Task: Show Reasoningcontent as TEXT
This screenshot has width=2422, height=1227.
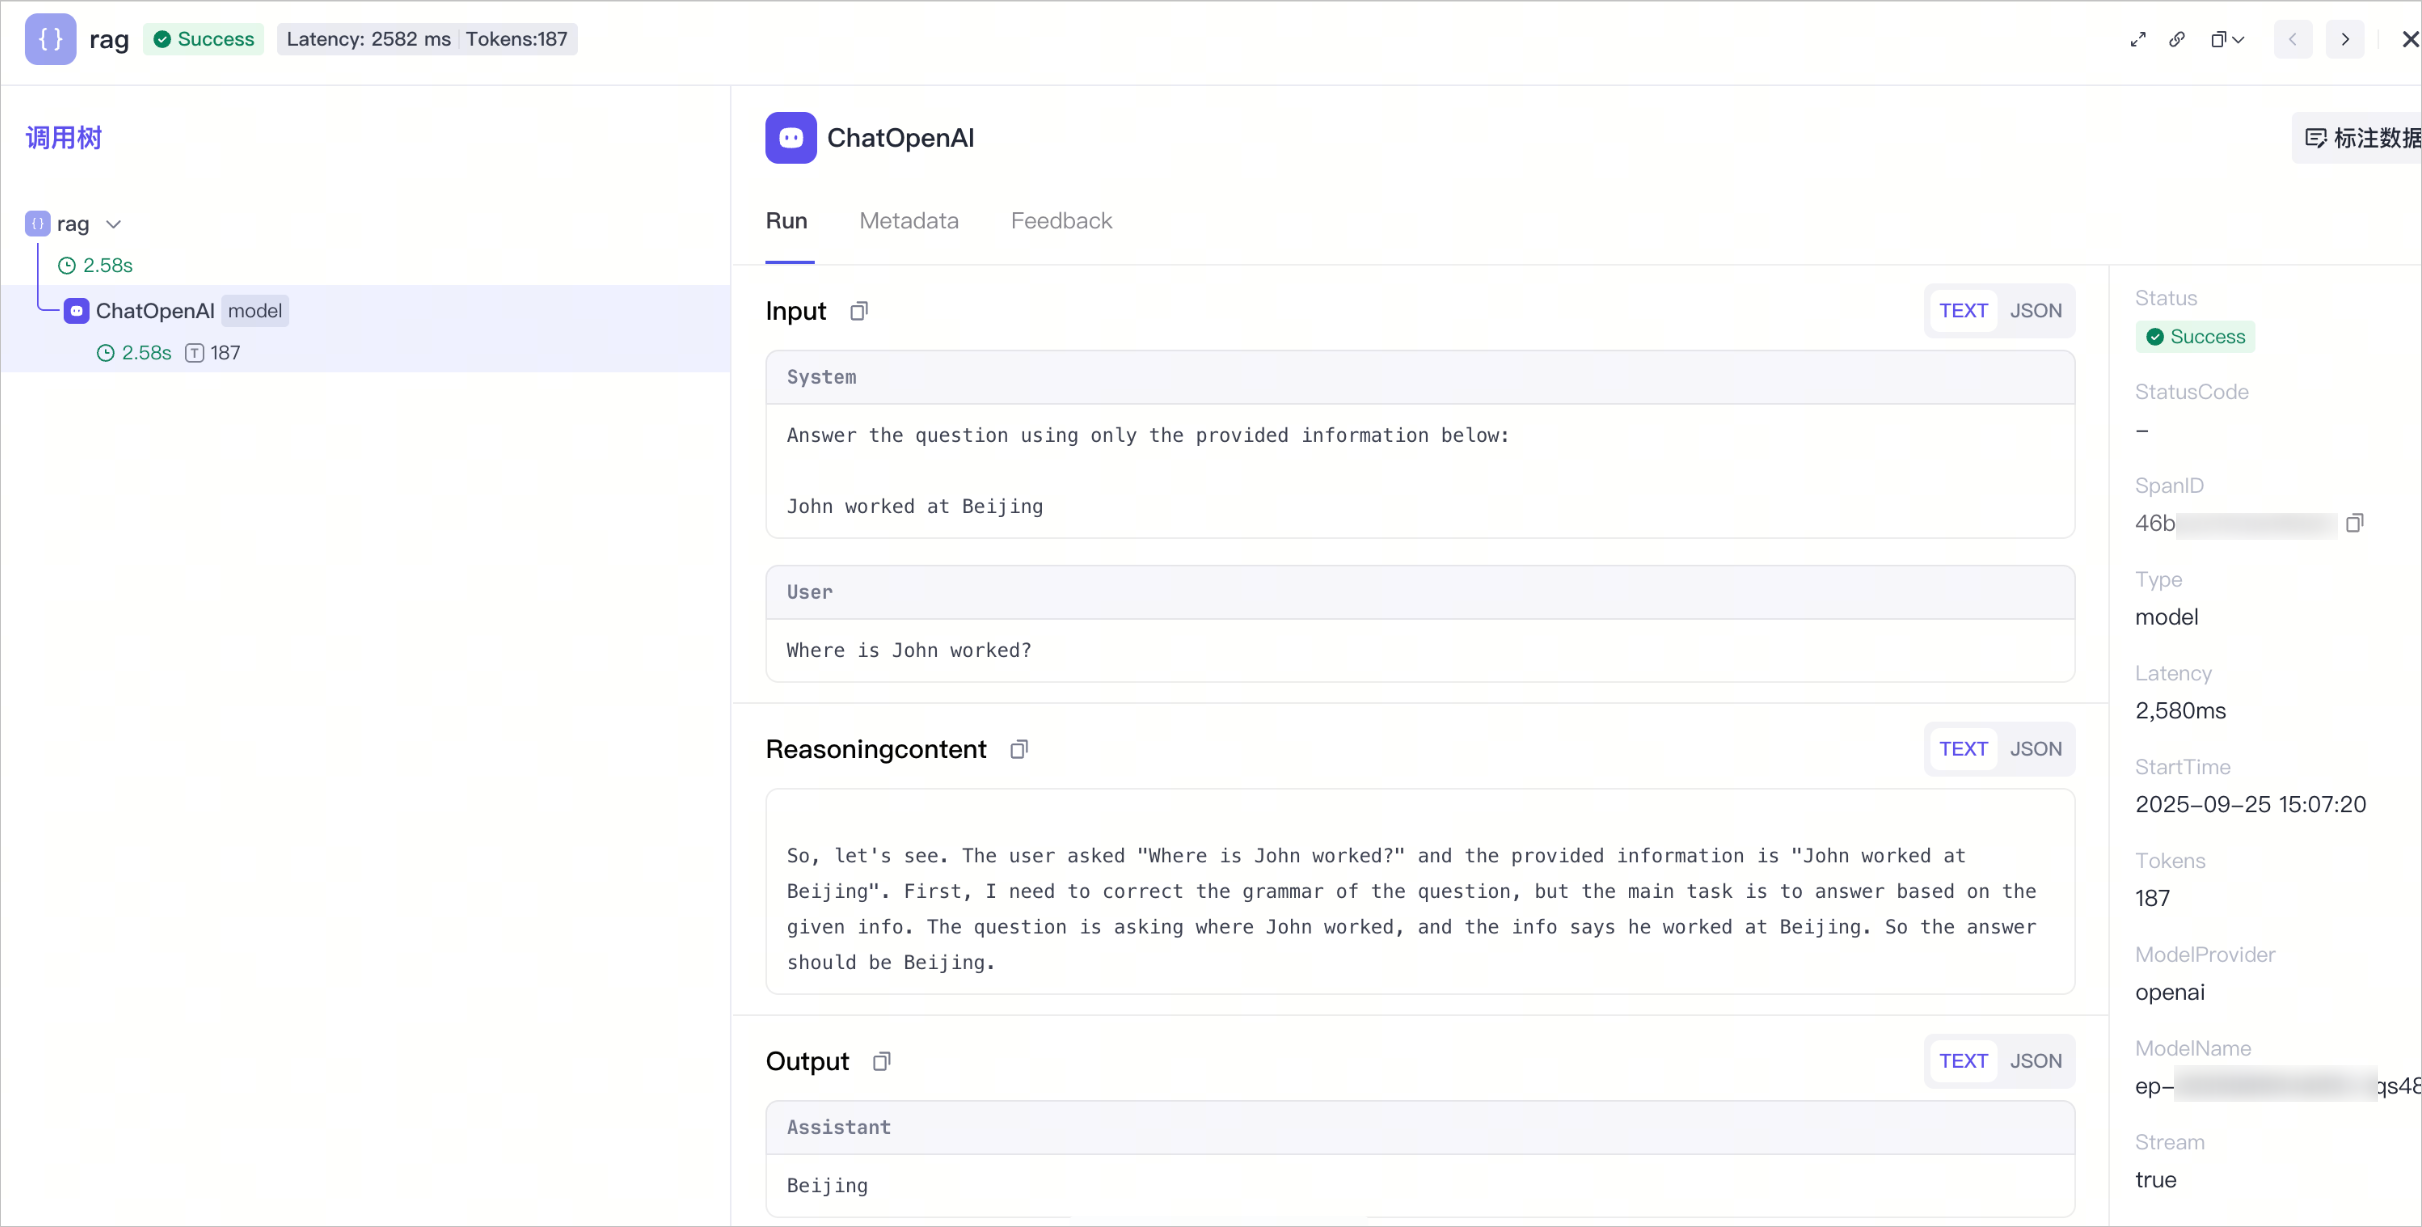Action: (1963, 749)
